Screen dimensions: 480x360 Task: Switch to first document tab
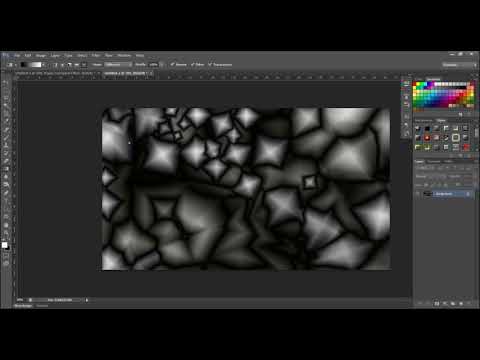pyautogui.click(x=54, y=73)
